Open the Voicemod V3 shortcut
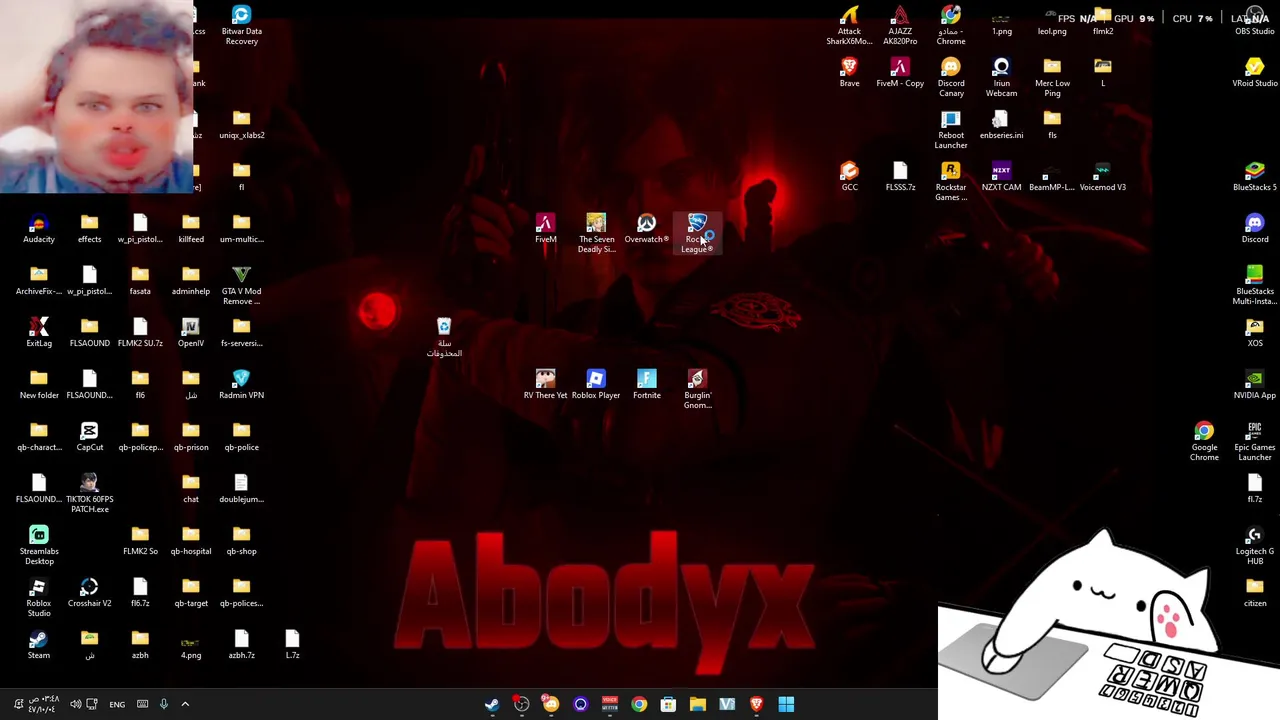Viewport: 1280px width, 720px height. click(x=1102, y=176)
